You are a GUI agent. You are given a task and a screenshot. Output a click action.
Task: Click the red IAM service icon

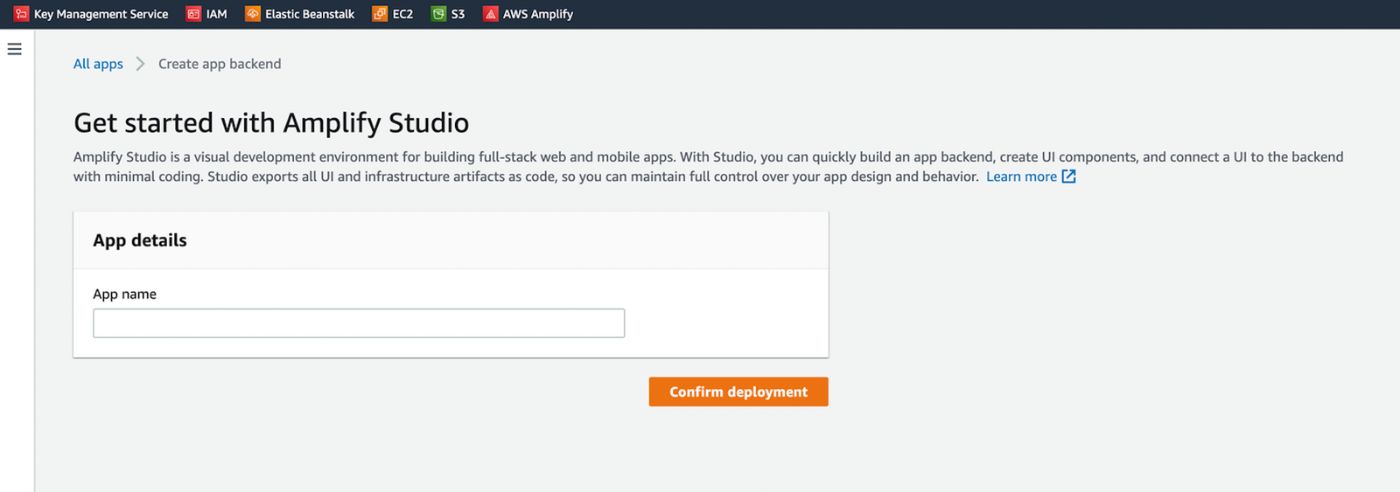click(193, 14)
